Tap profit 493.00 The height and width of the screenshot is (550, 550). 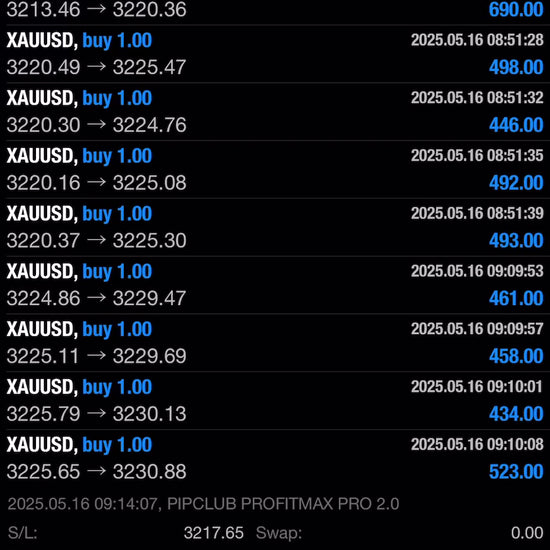point(516,241)
